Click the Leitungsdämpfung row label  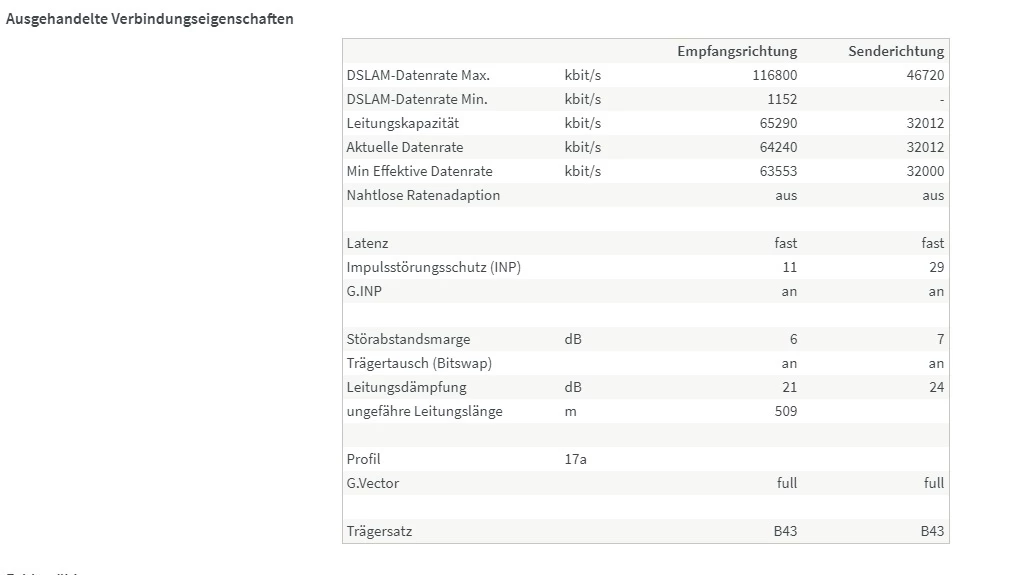click(x=406, y=387)
